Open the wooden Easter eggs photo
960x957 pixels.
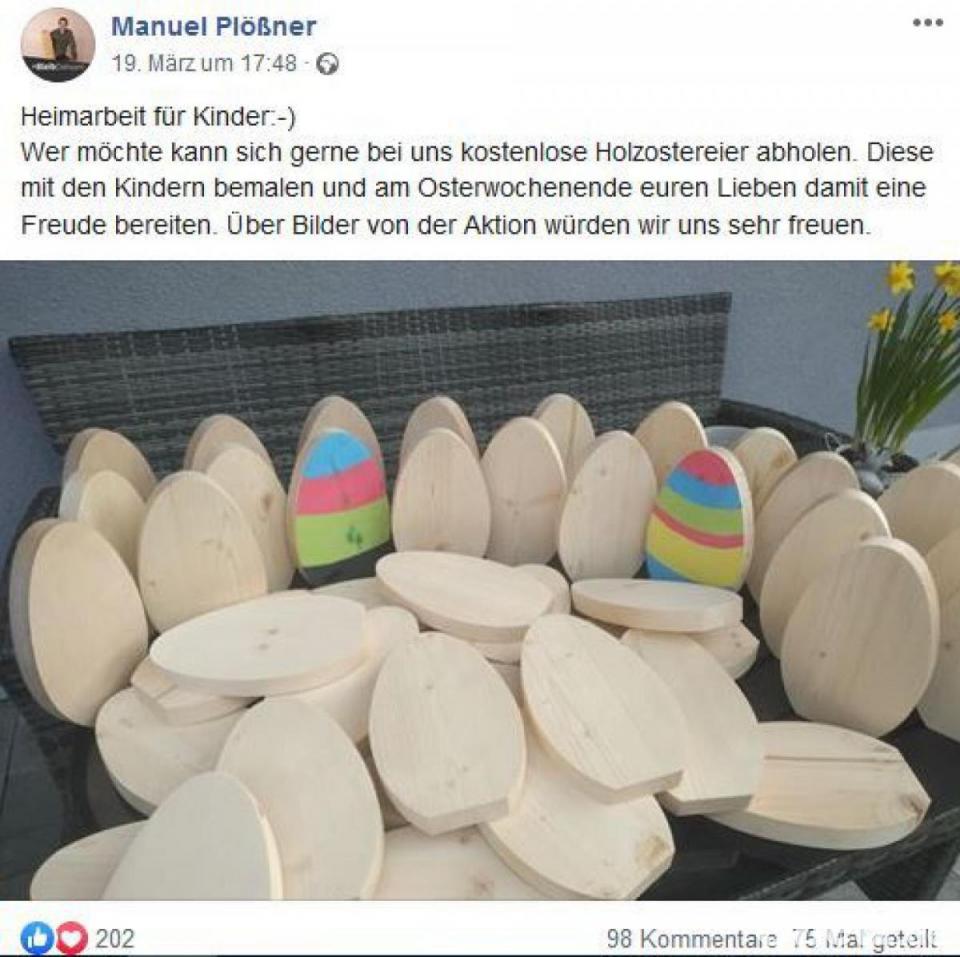point(480,580)
